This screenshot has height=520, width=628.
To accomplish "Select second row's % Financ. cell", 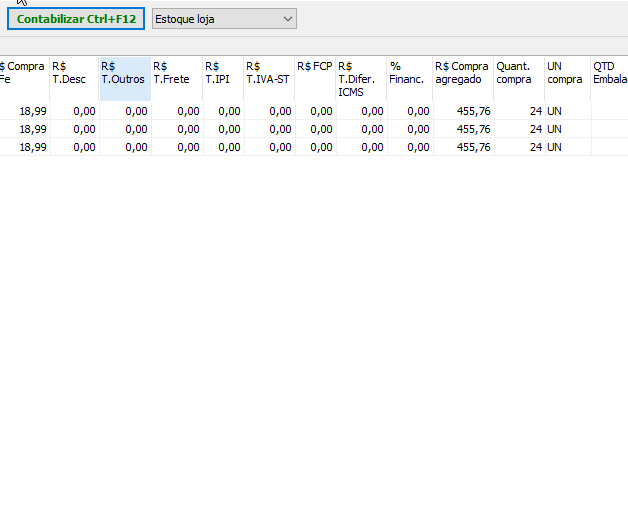I will pyautogui.click(x=409, y=129).
